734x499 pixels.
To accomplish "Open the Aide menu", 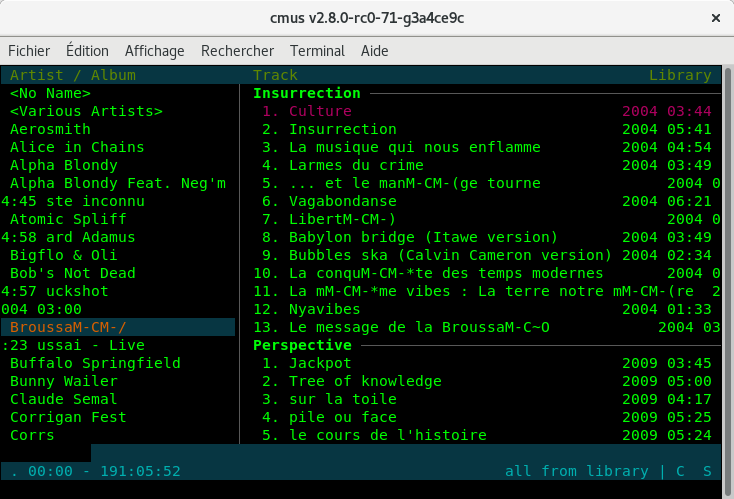I will tap(374, 51).
